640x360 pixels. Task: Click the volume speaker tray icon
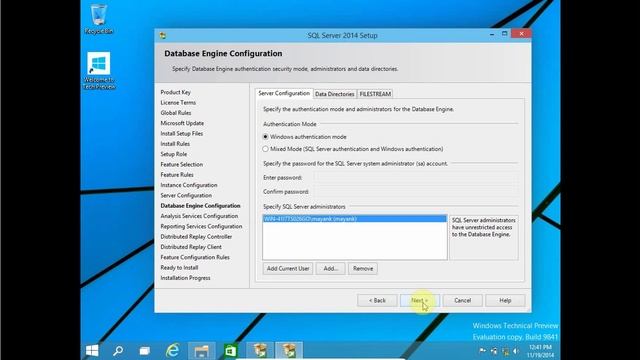[516, 351]
